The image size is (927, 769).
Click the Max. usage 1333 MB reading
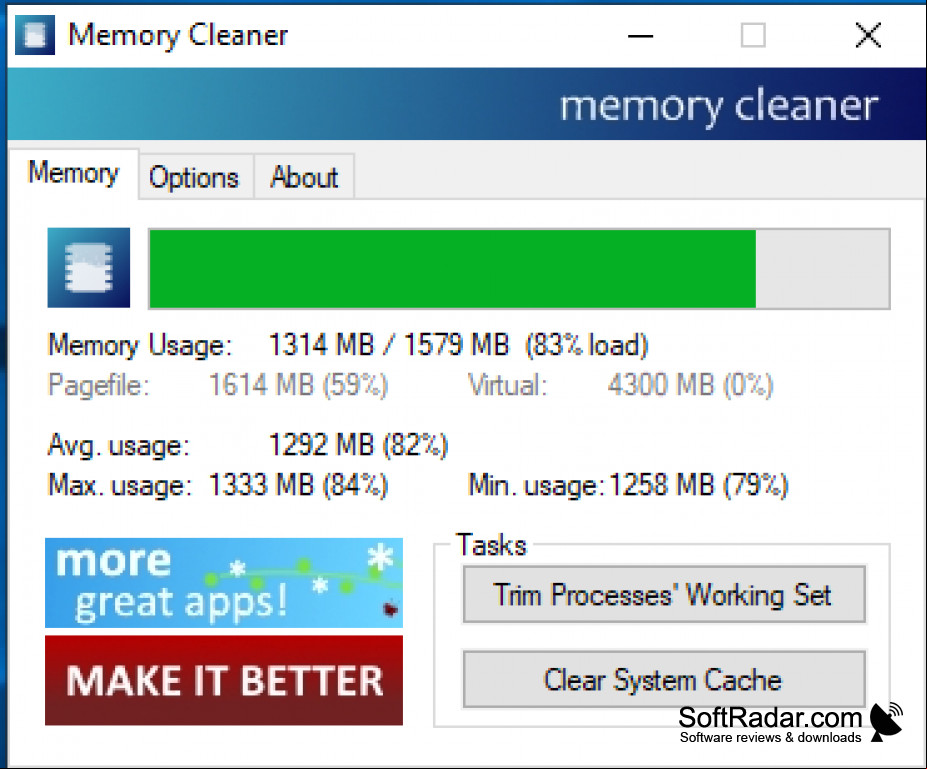pos(298,485)
